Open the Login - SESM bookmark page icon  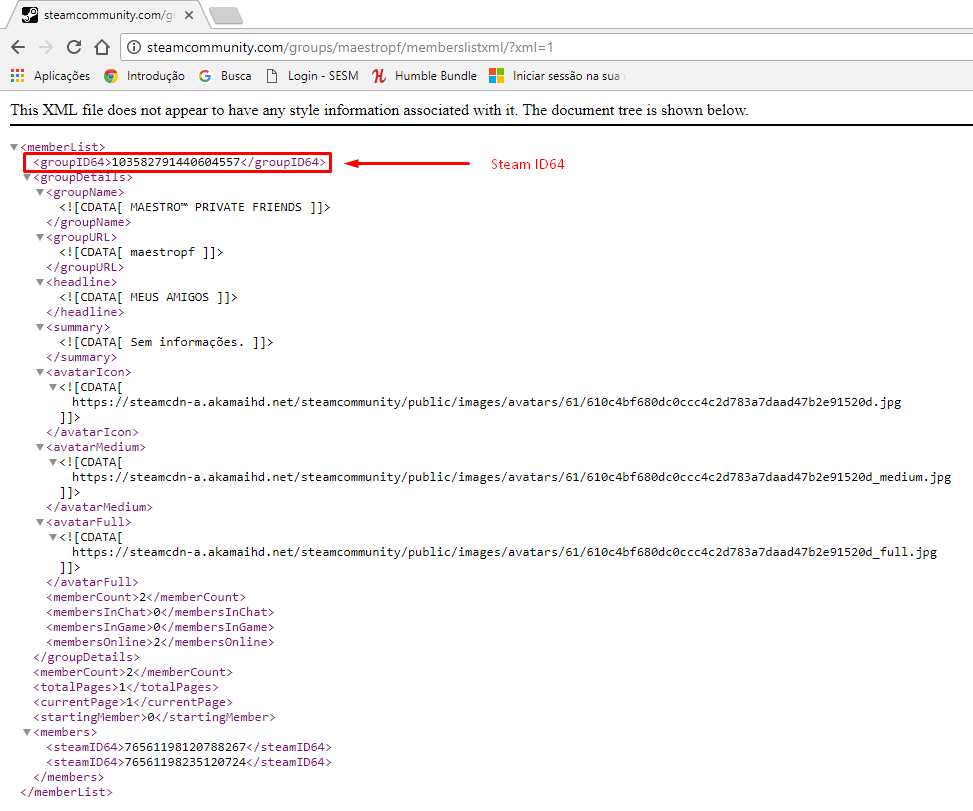[271, 76]
